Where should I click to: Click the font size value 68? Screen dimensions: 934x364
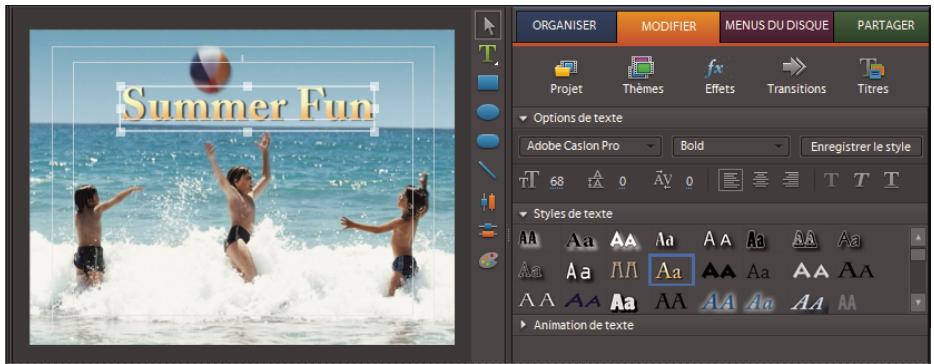pos(557,182)
